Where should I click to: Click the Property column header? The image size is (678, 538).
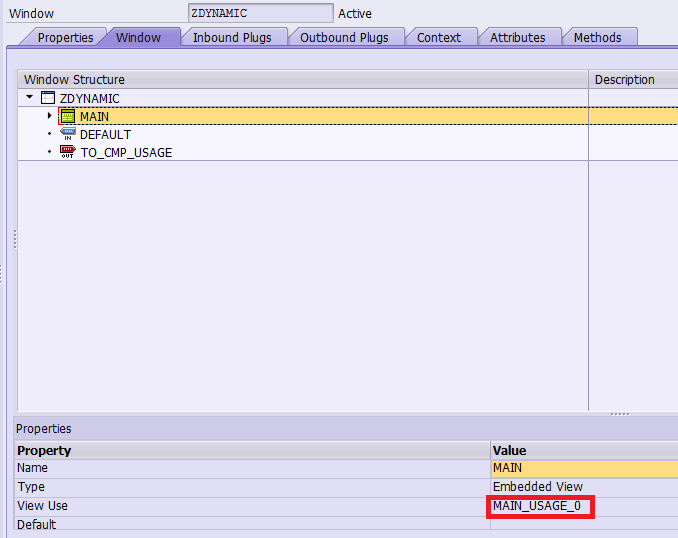pyautogui.click(x=253, y=451)
